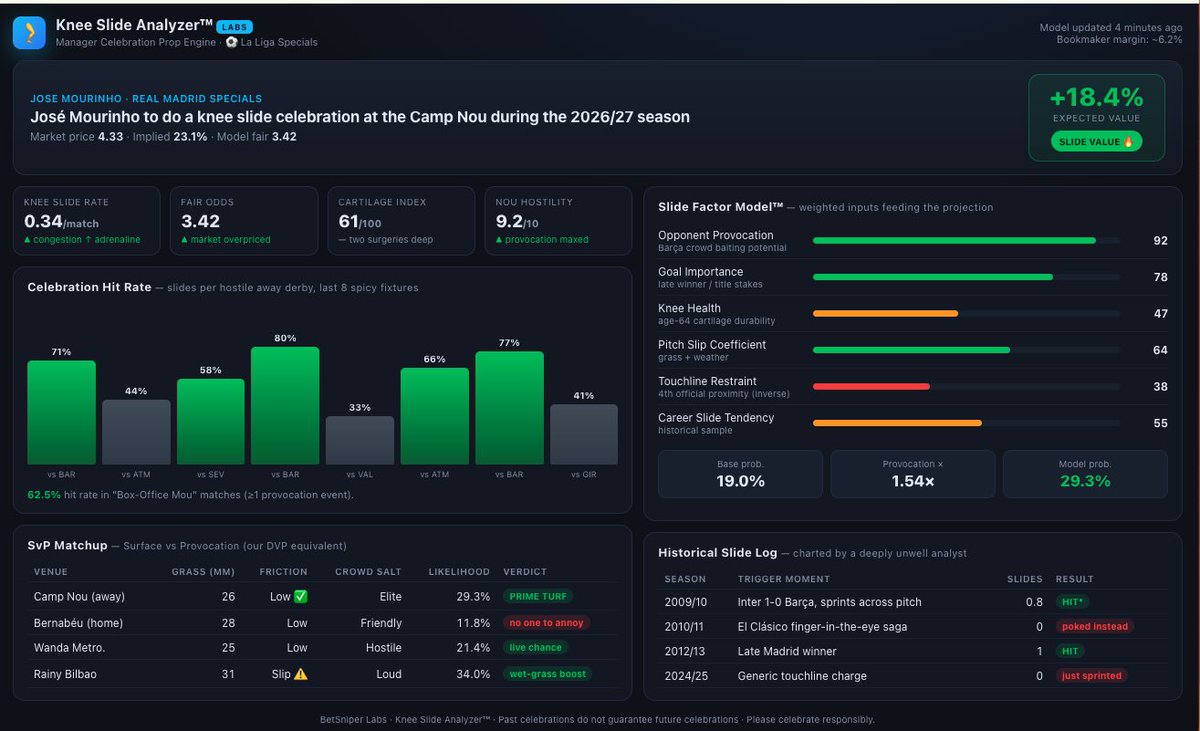Click the GRASS (MM) column header
This screenshot has height=731, width=1200.
(x=203, y=572)
